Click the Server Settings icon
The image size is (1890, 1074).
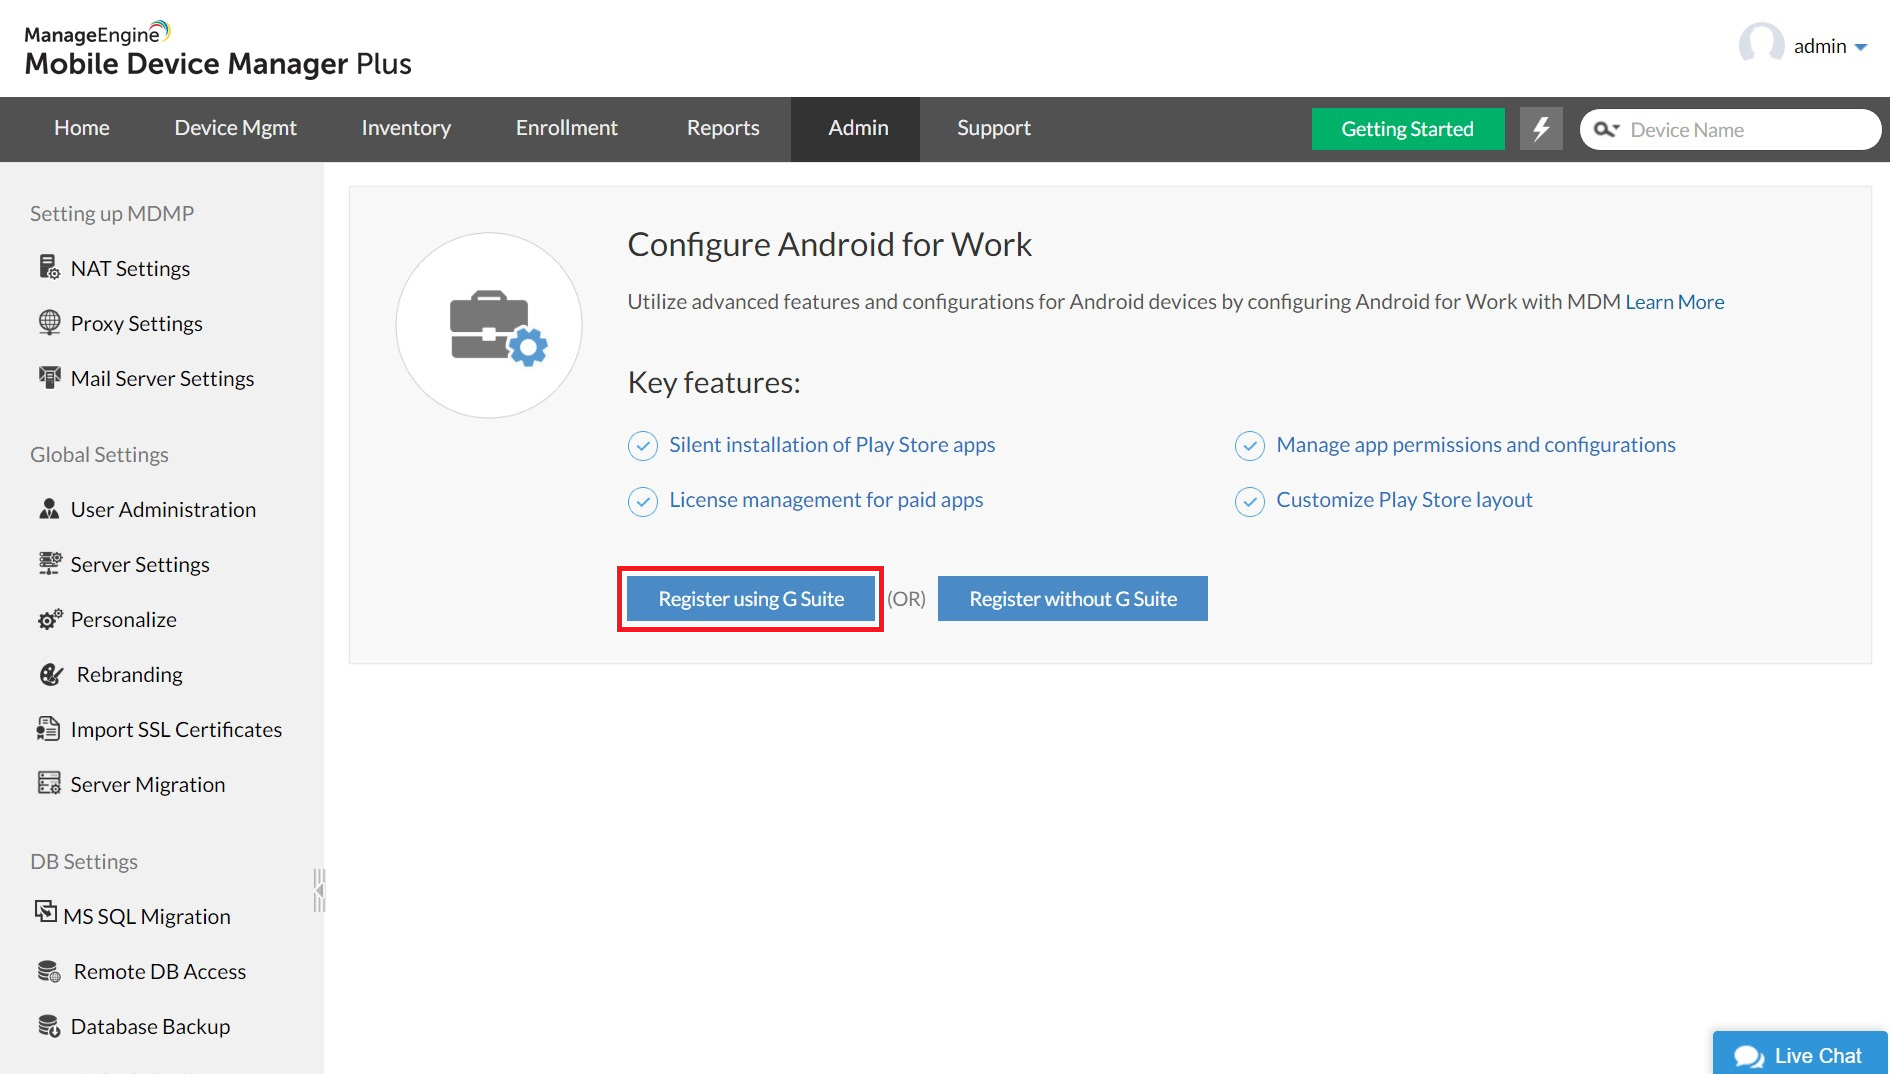(x=49, y=563)
